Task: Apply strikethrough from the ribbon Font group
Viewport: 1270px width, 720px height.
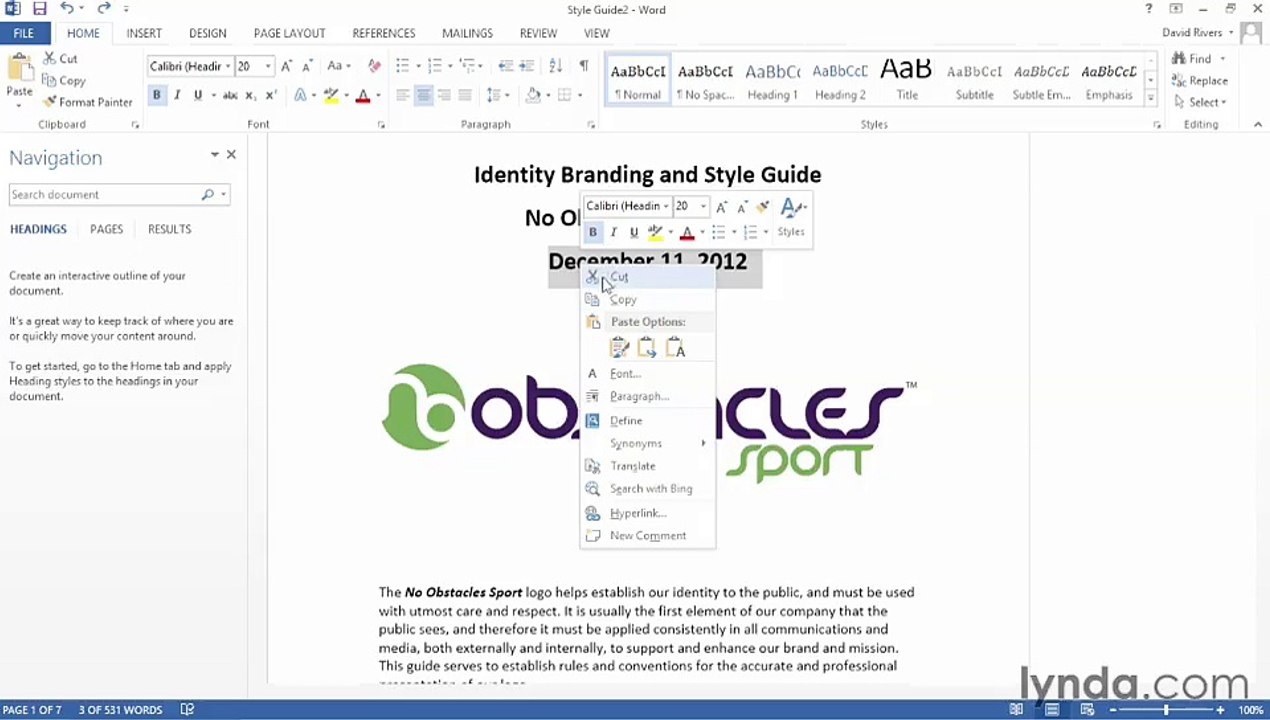Action: [230, 95]
